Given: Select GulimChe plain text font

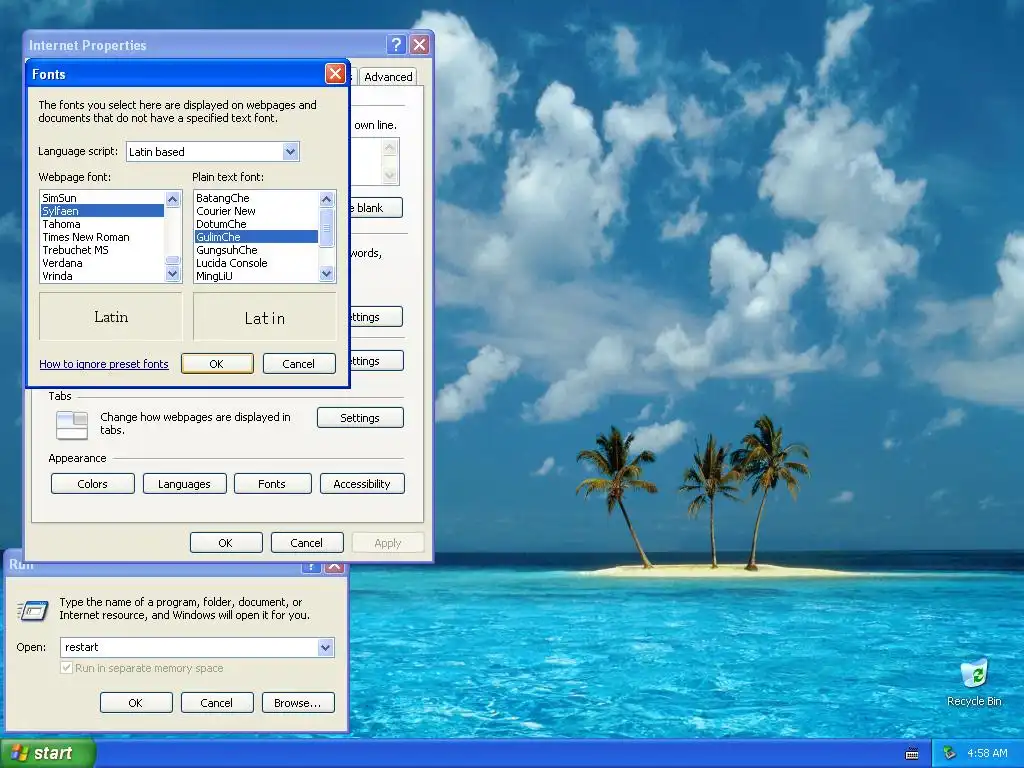Looking at the screenshot, I should [x=256, y=237].
